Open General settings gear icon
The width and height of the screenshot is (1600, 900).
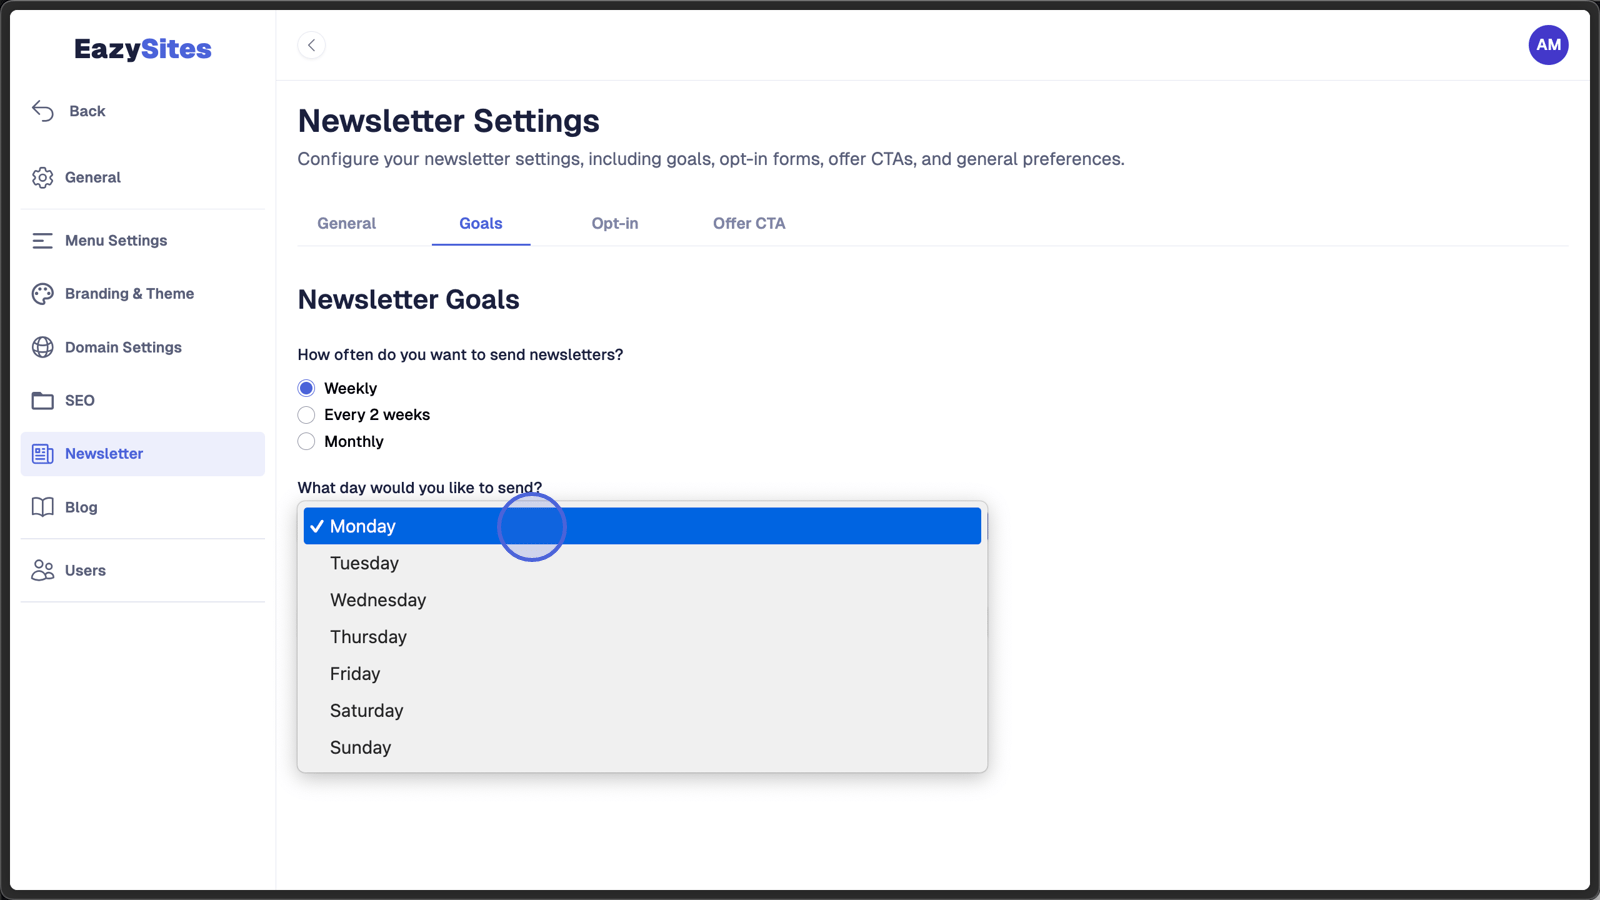coord(42,178)
